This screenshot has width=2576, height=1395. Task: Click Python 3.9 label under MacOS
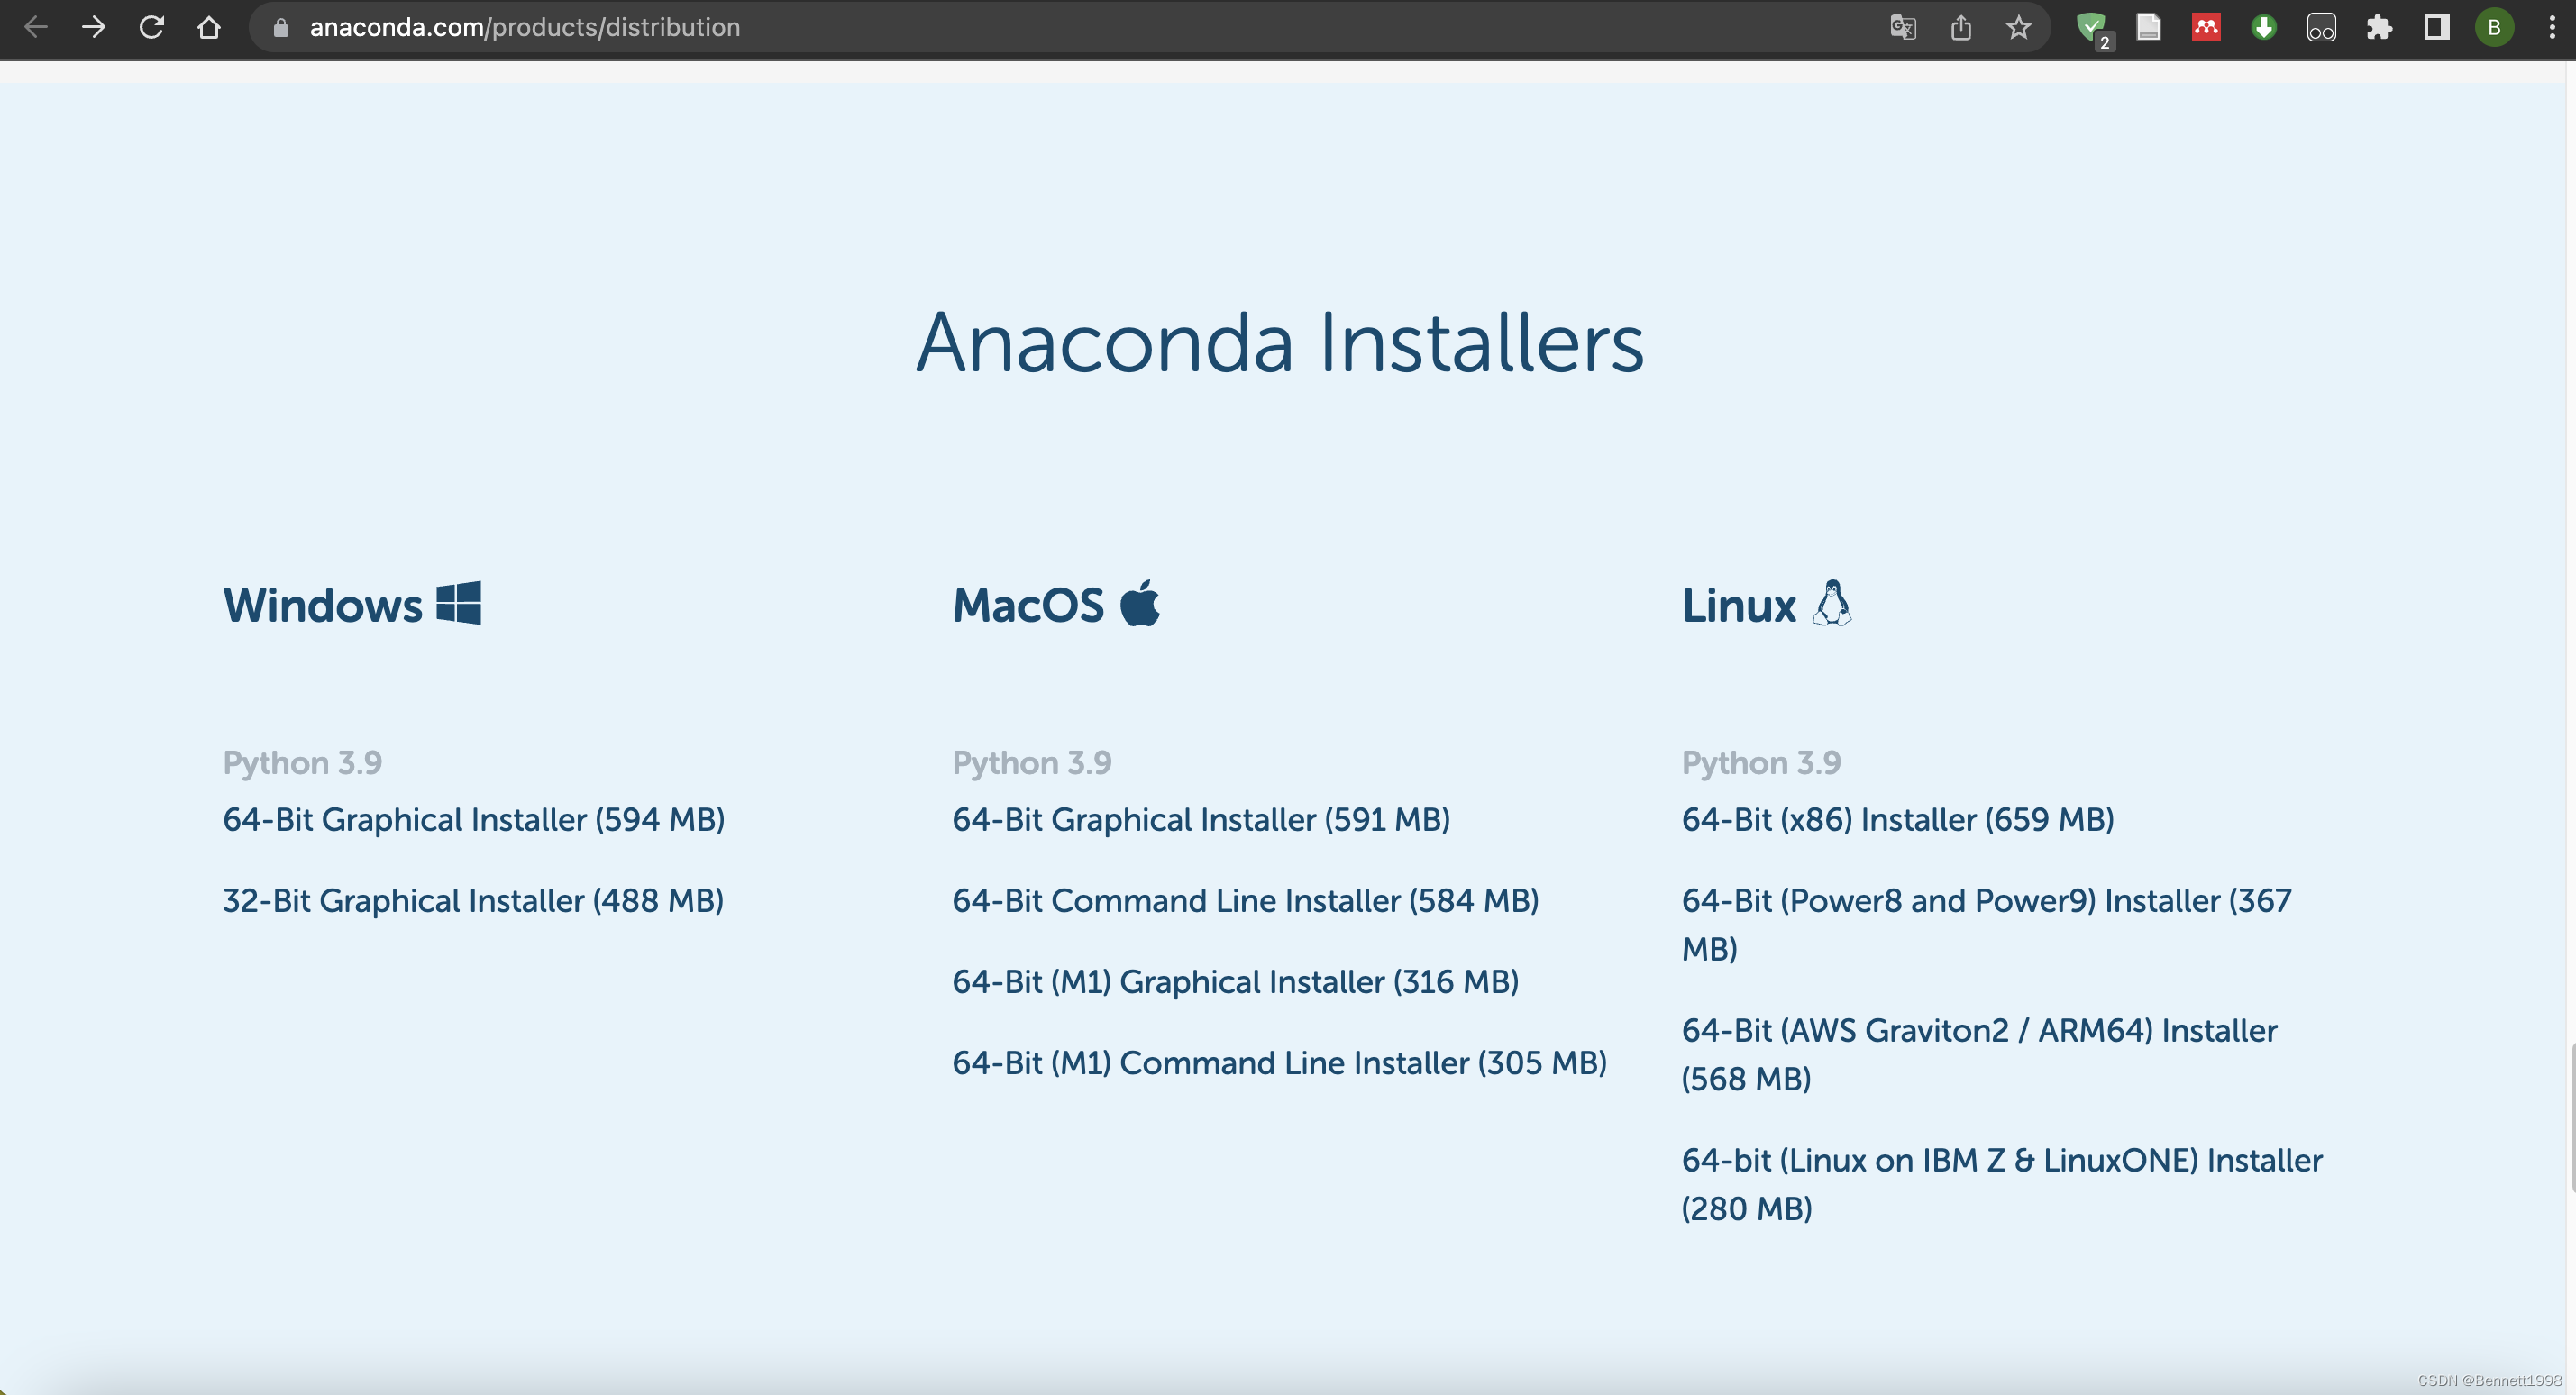click(1032, 763)
